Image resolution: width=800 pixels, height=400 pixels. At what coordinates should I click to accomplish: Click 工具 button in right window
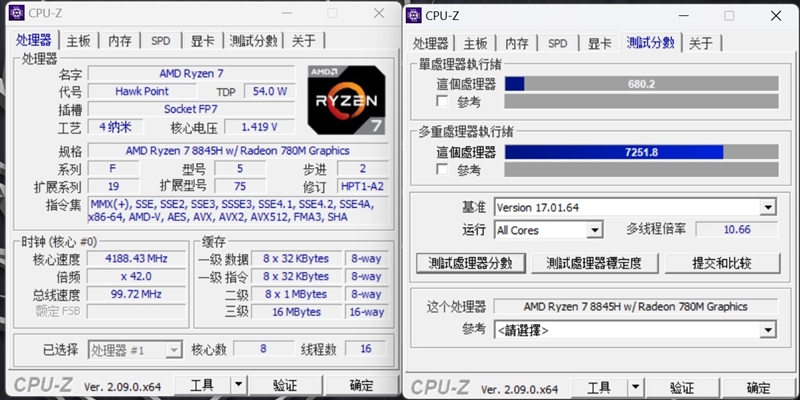coord(599,388)
